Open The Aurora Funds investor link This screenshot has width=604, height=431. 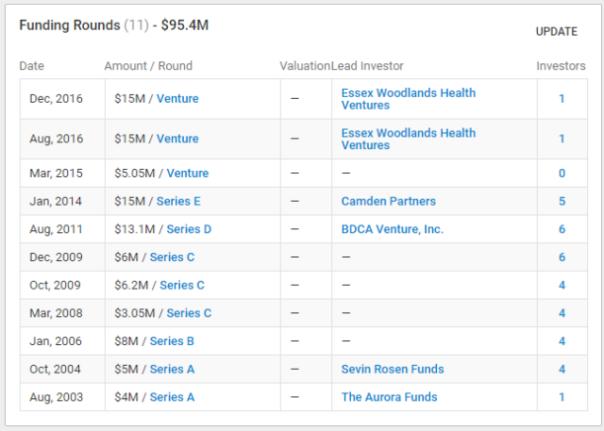coord(389,397)
